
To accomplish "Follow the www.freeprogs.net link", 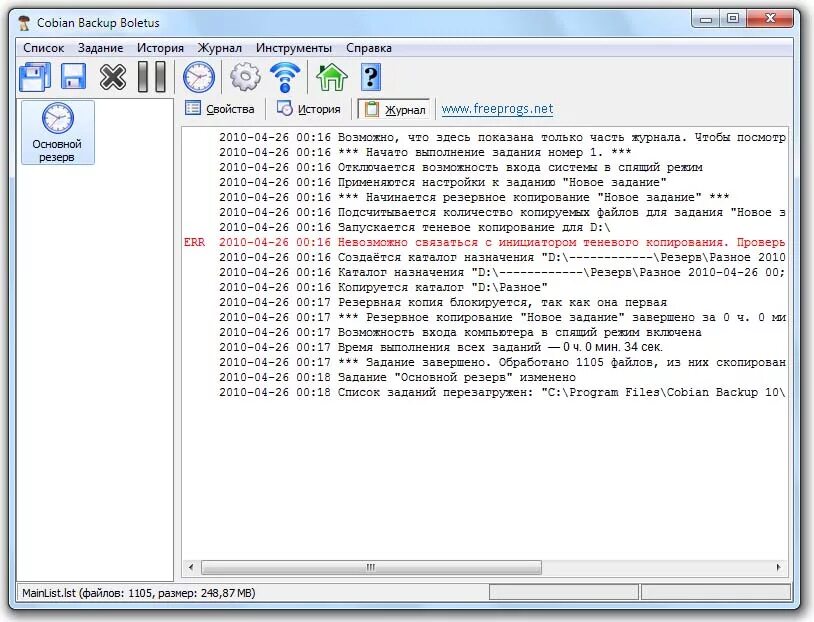I will [x=497, y=109].
